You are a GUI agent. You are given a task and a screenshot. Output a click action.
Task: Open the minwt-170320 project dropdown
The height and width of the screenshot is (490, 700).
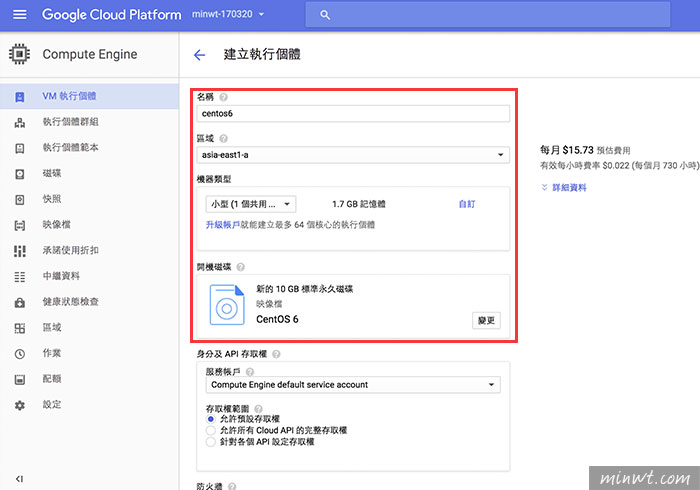(228, 14)
